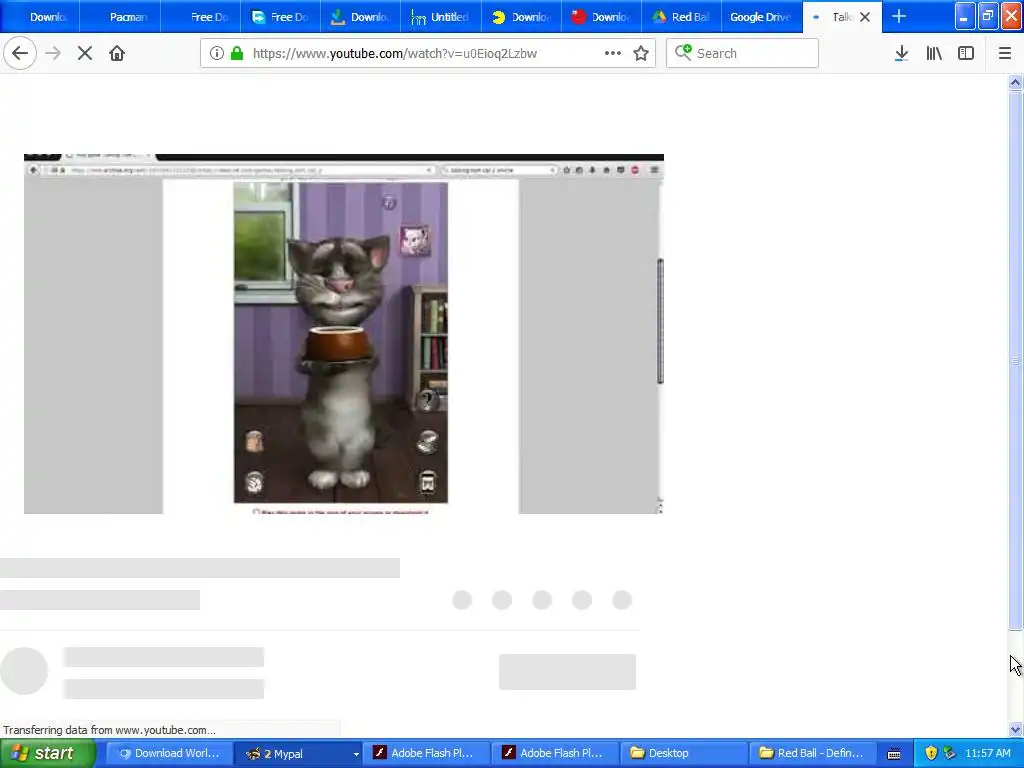This screenshot has width=1024, height=768.
Task: Switch to the Red Ball tab
Action: [x=682, y=17]
